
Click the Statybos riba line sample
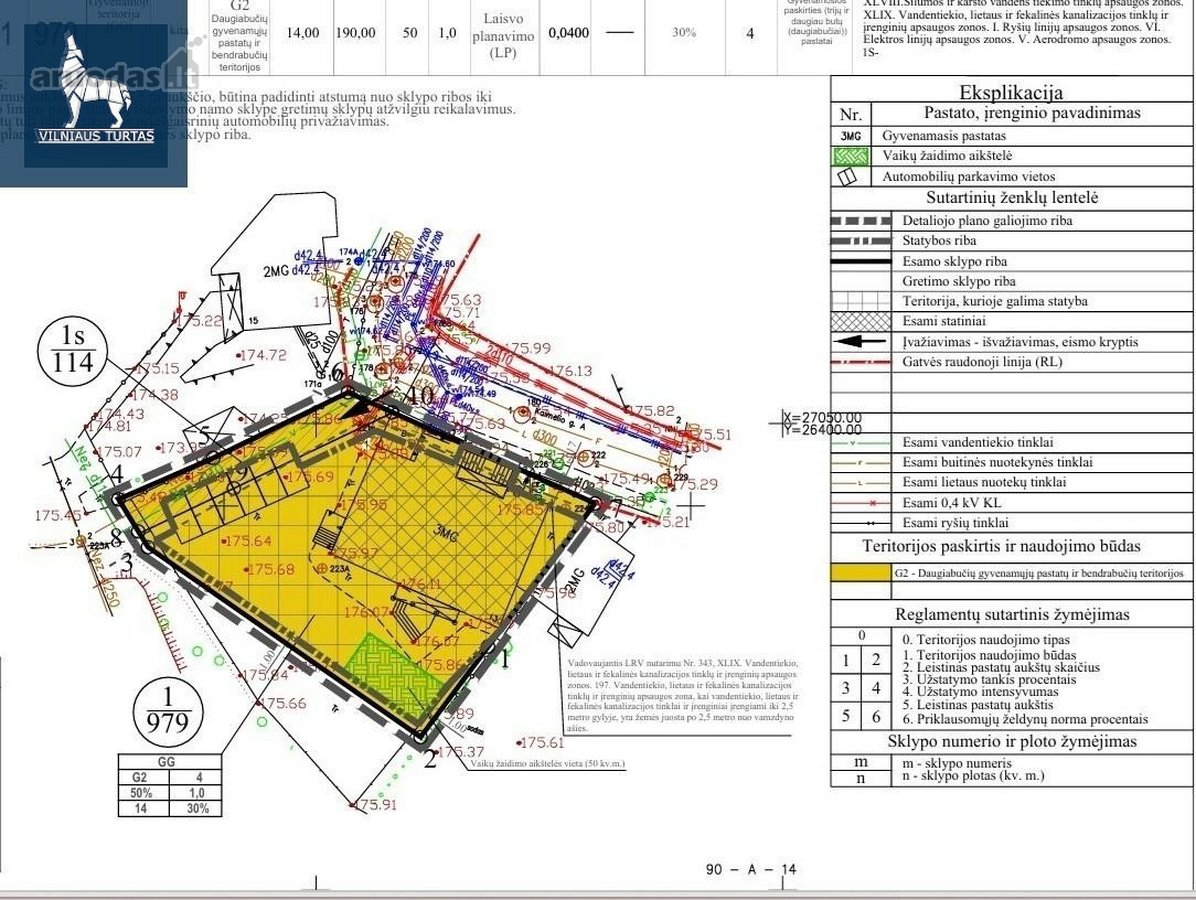tap(860, 241)
